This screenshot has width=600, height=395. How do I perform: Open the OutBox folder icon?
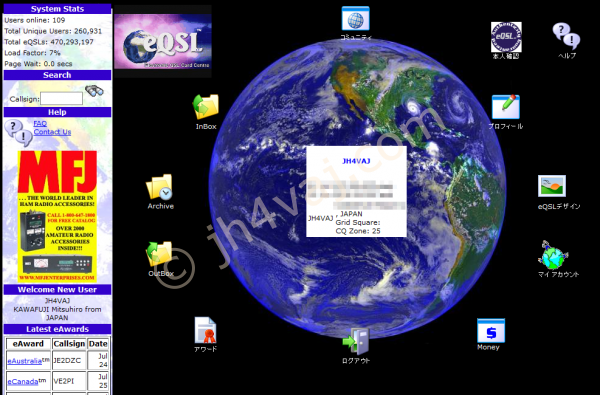pos(159,254)
